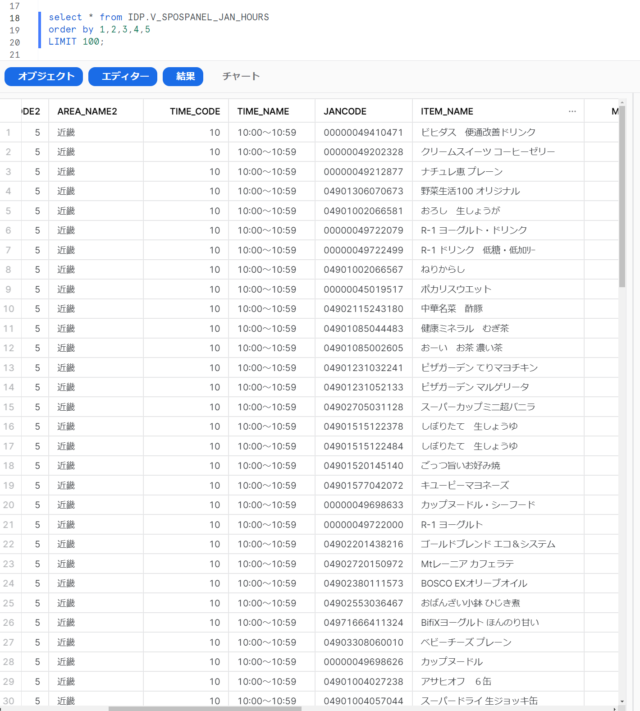Select JANCODE cell 04901306070673
Viewport: 640px width, 711px height.
[363, 191]
